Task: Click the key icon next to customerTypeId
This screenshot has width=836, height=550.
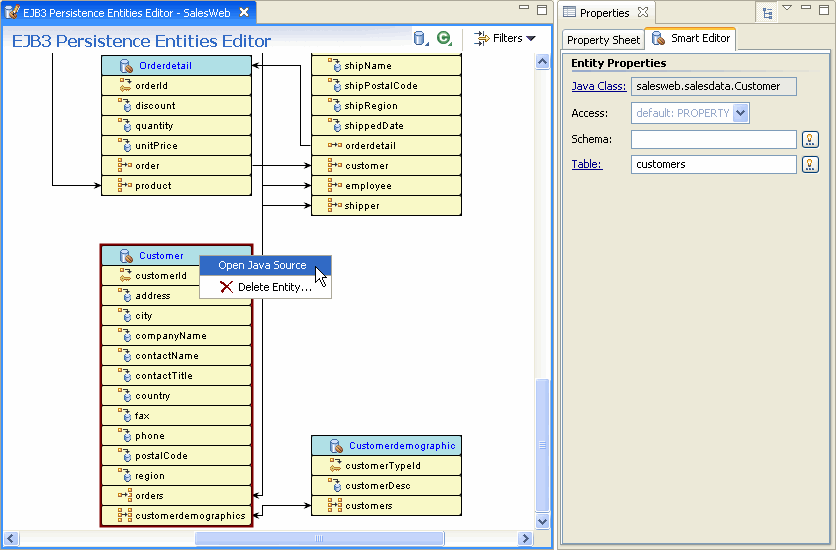Action: click(x=335, y=465)
